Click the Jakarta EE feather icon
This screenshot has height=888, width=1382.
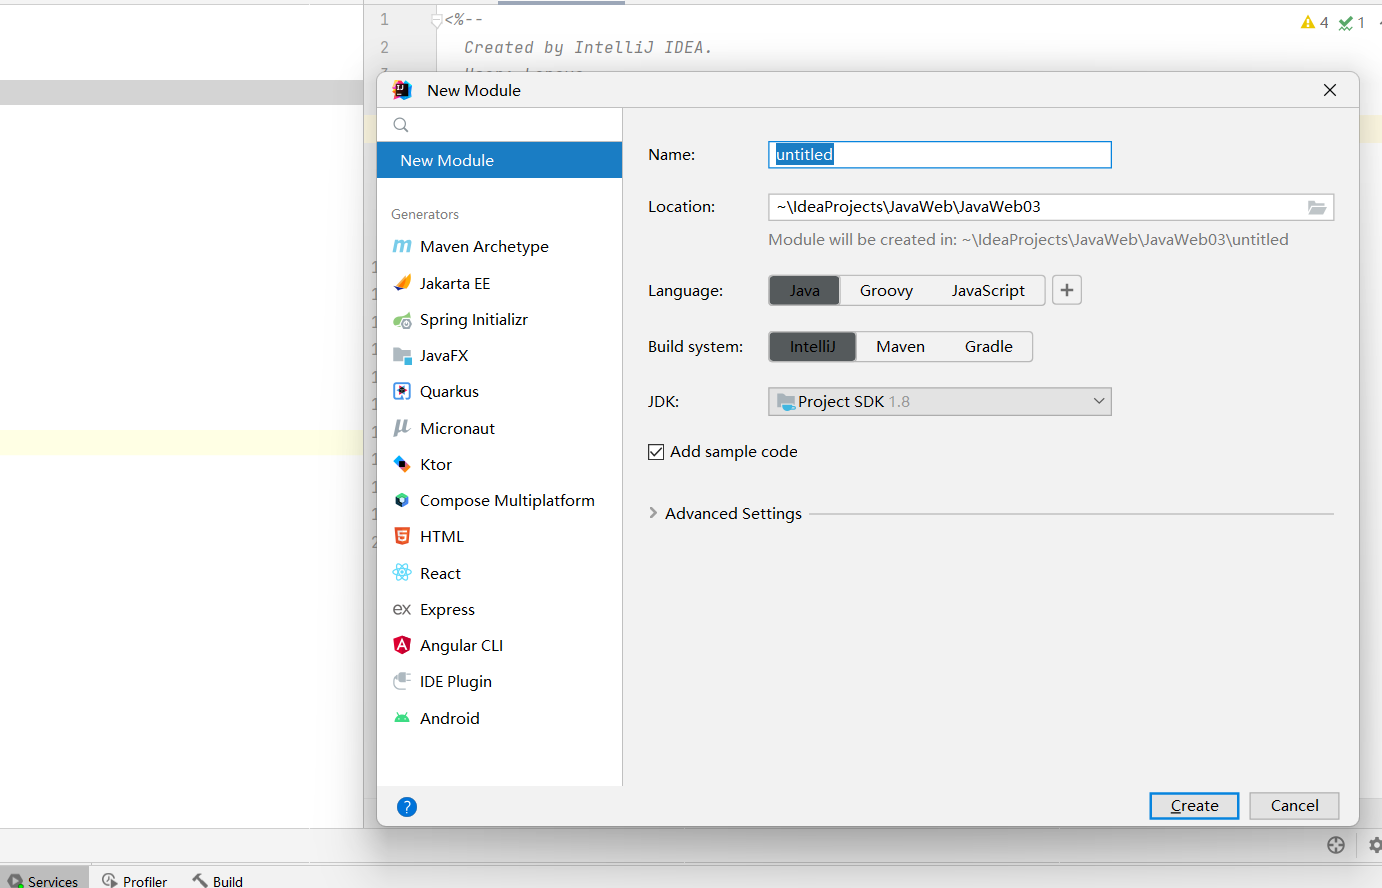pos(402,283)
